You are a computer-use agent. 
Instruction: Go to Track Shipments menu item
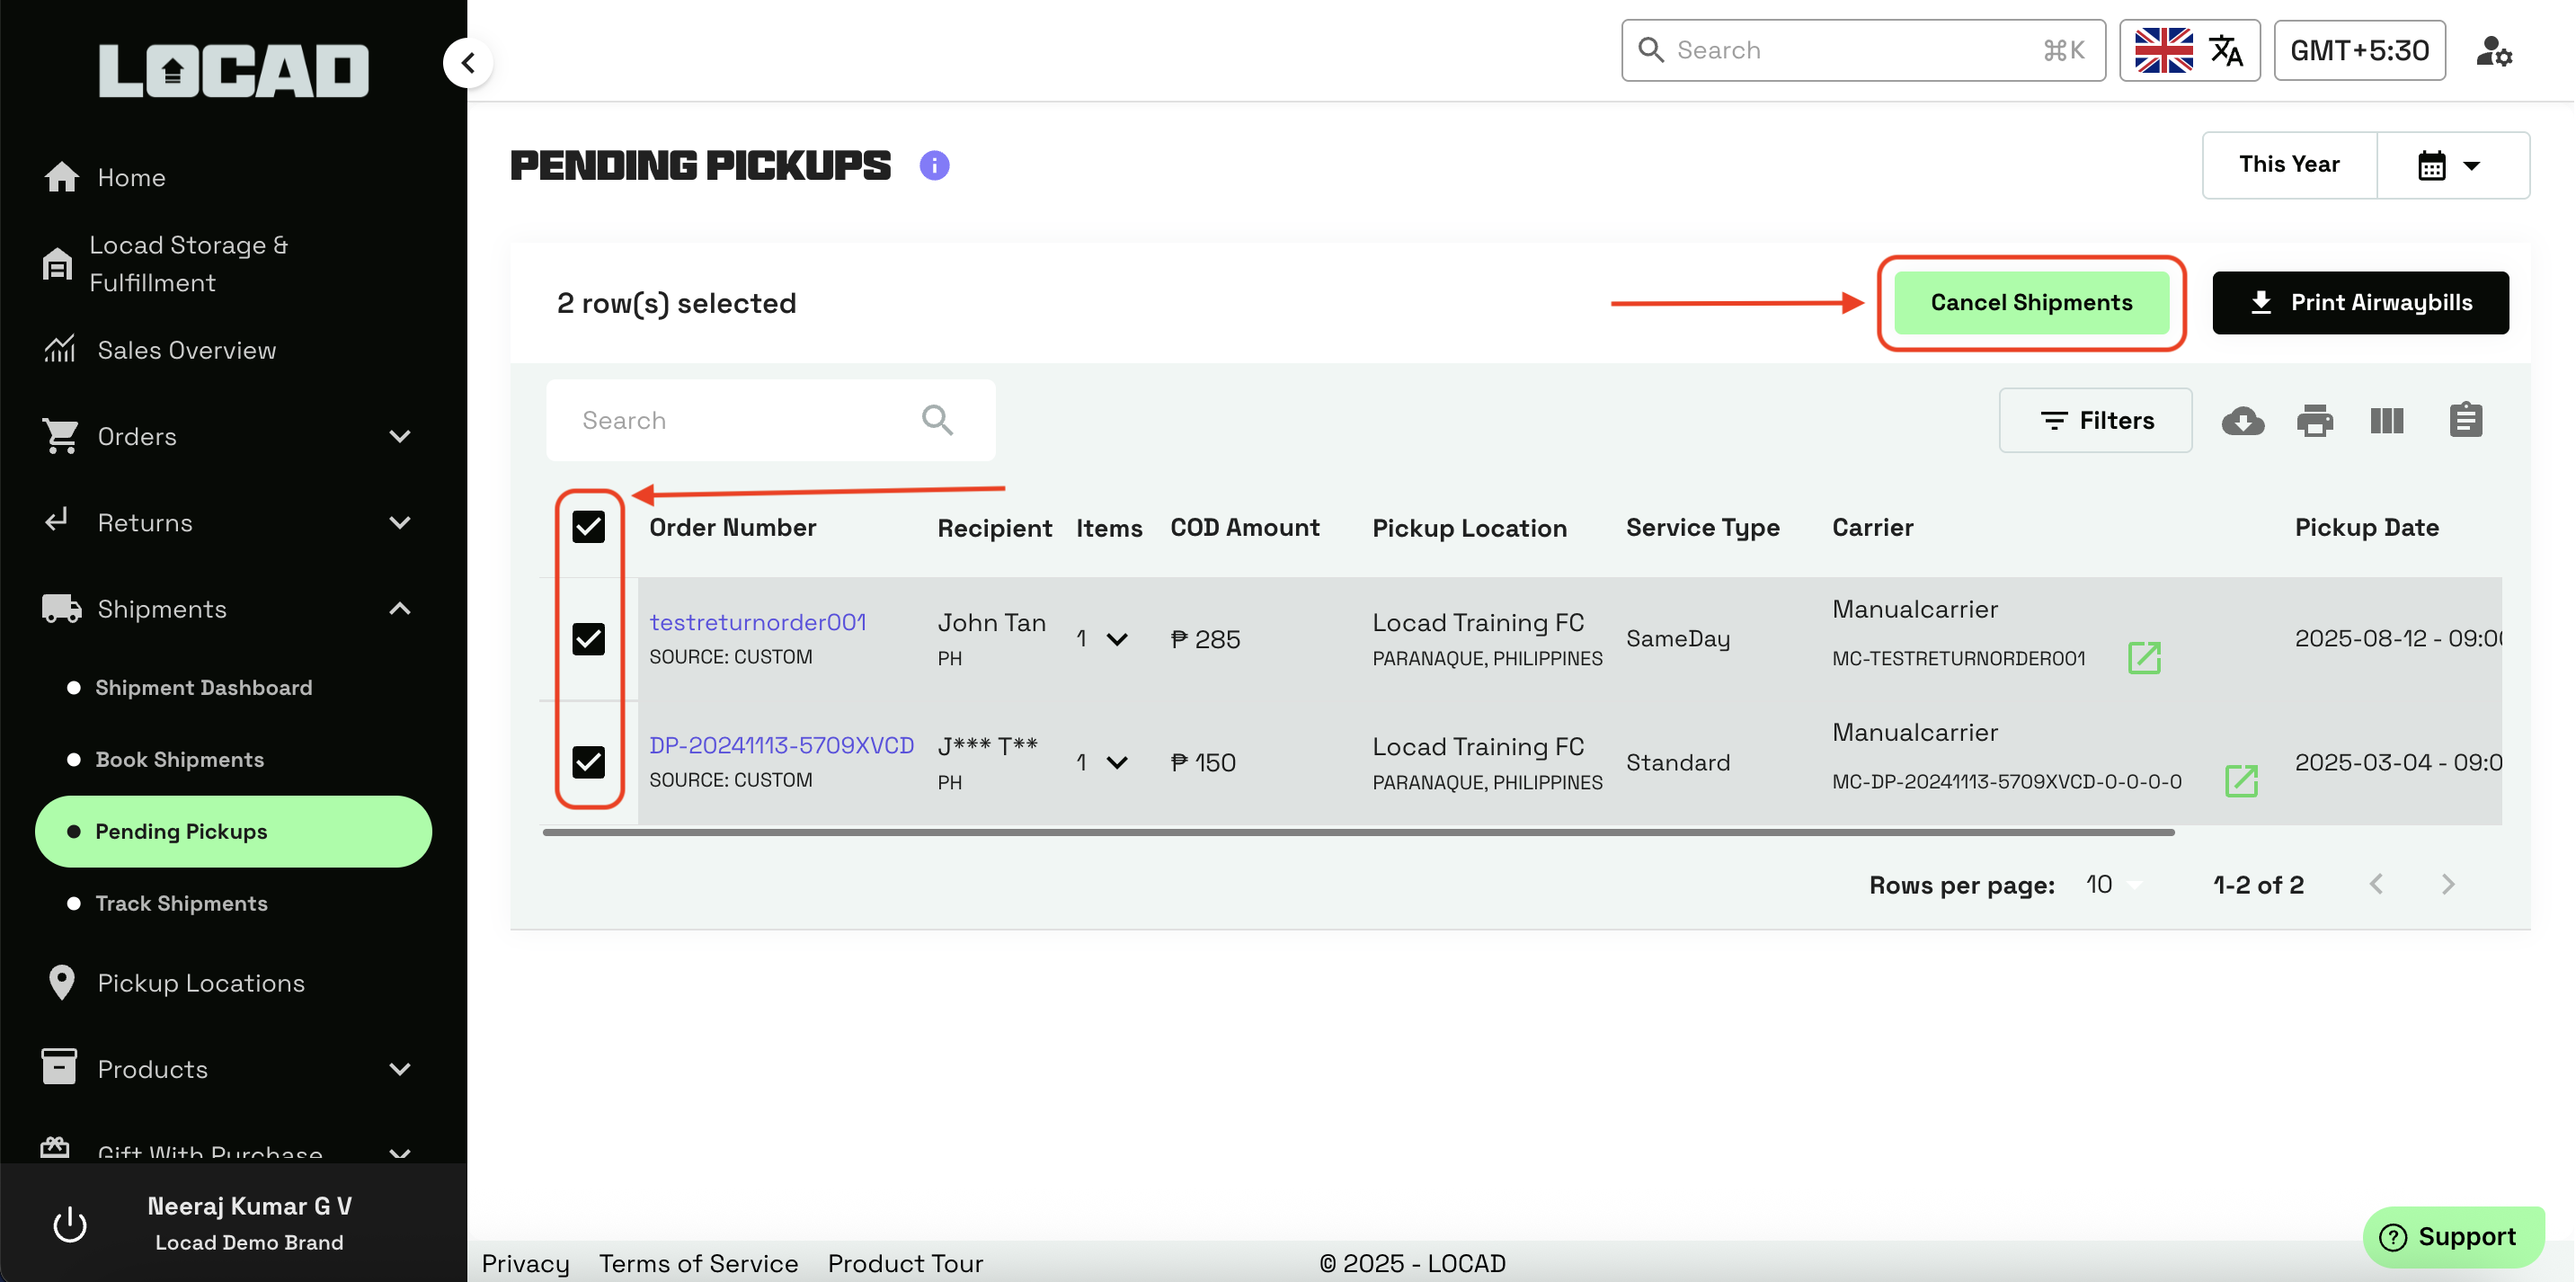click(x=181, y=903)
